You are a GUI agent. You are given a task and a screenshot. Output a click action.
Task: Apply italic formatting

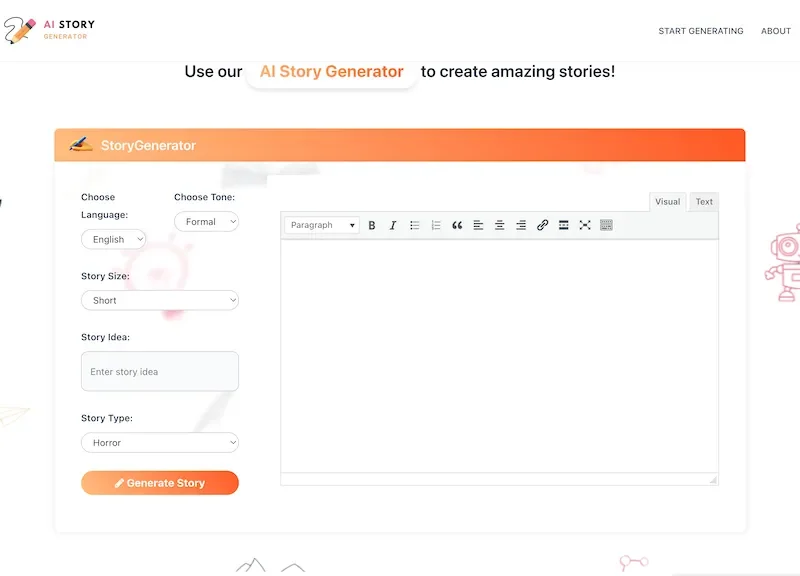click(392, 225)
